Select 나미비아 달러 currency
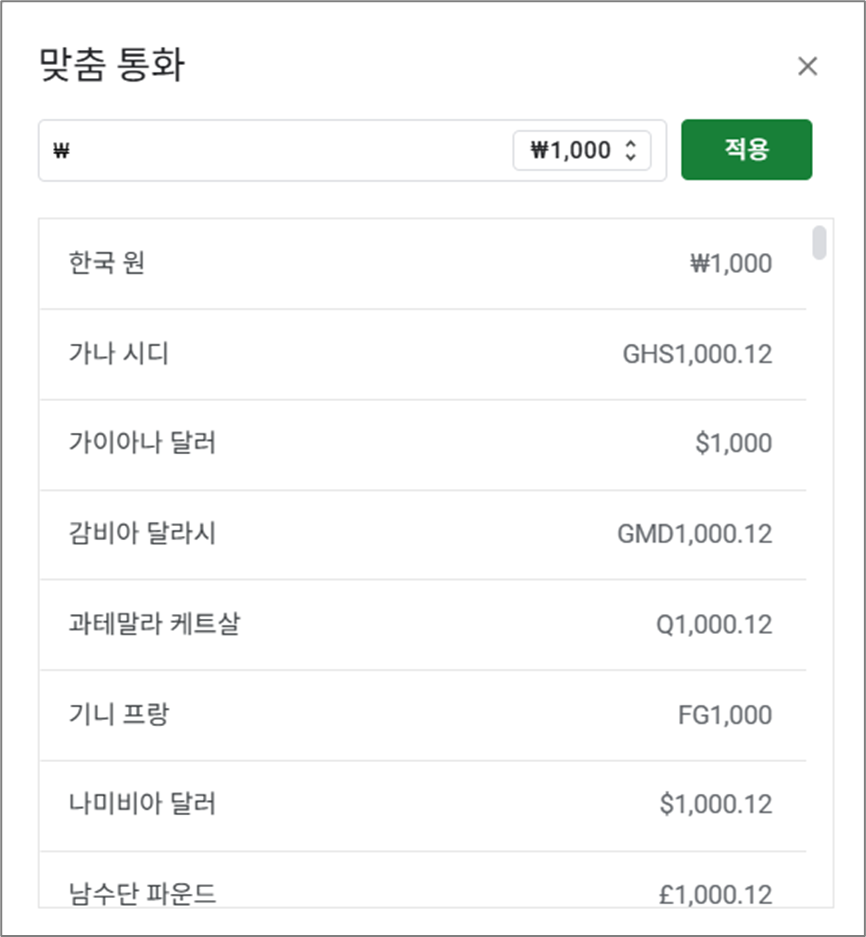Screen dimensions: 866x937 click(x=423, y=806)
